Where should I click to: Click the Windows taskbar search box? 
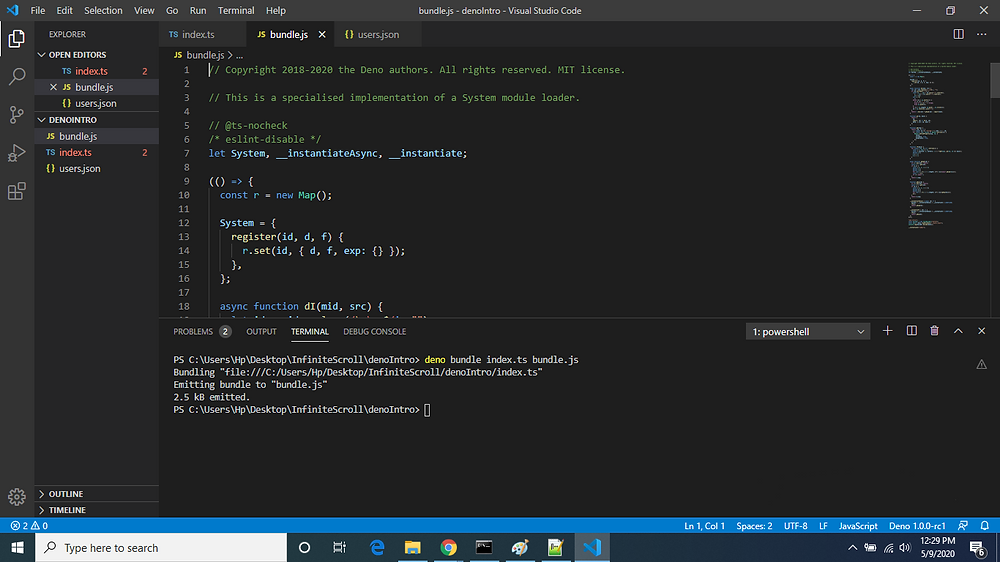coord(161,547)
